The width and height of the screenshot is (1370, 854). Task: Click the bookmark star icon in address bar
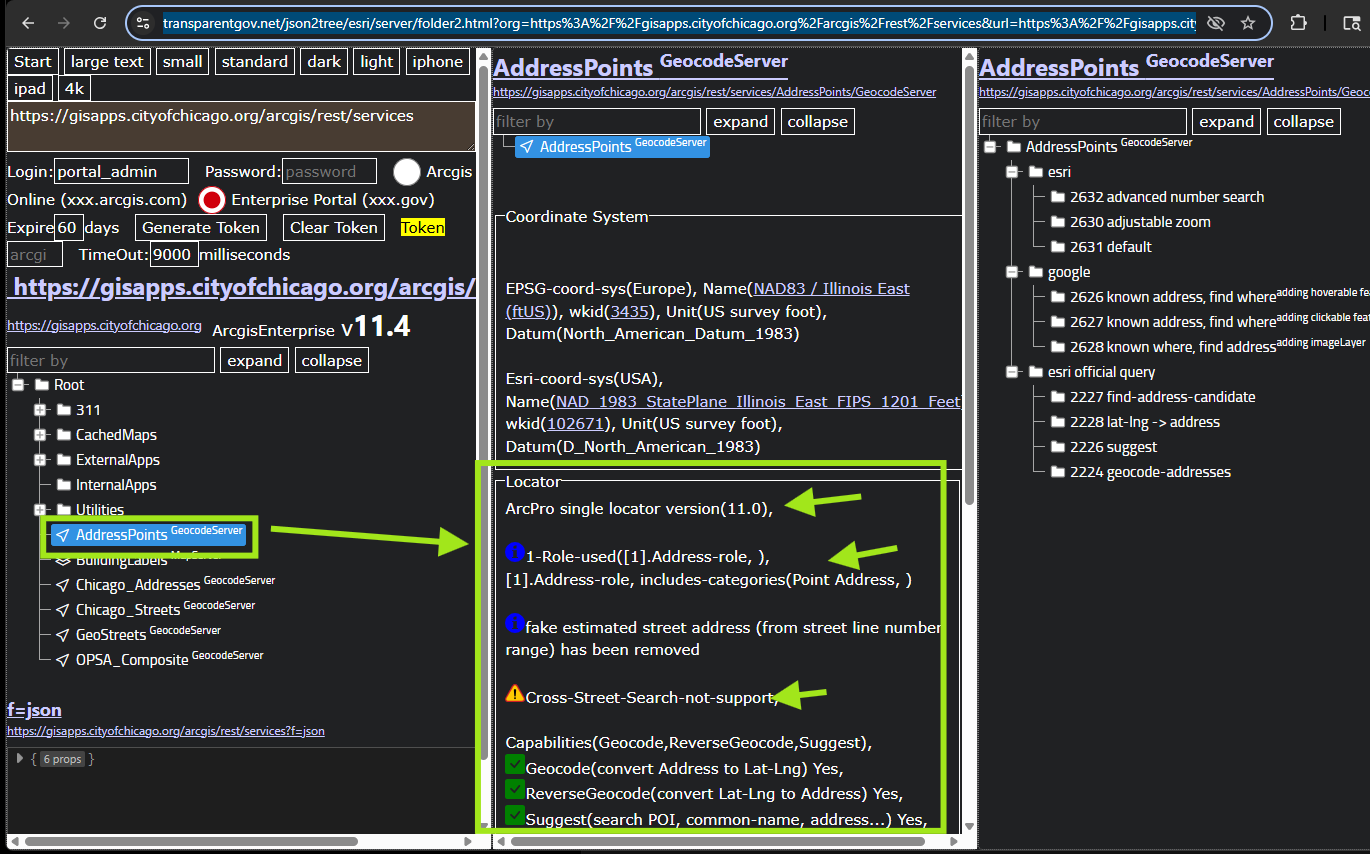coord(1247,23)
